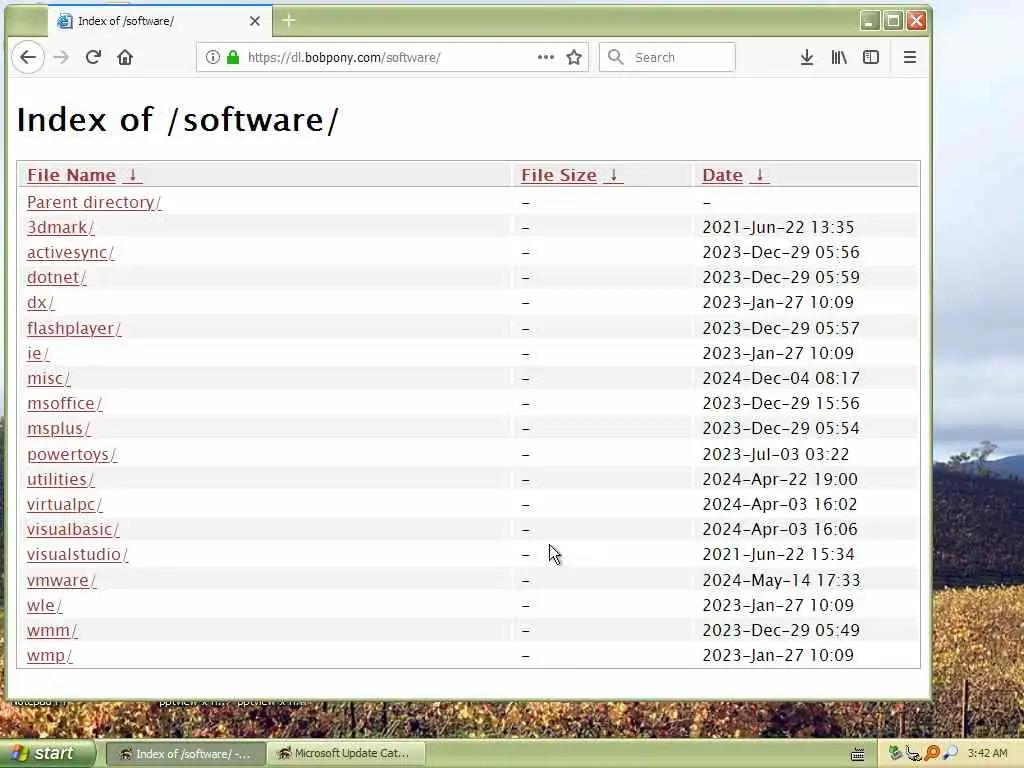Screen dimensions: 1024x768
Task: Open the 3dmark folder
Action: [61, 227]
